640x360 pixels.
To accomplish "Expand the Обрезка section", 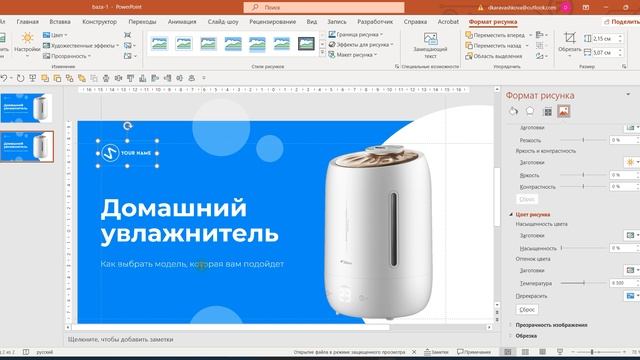I will pyautogui.click(x=526, y=336).
